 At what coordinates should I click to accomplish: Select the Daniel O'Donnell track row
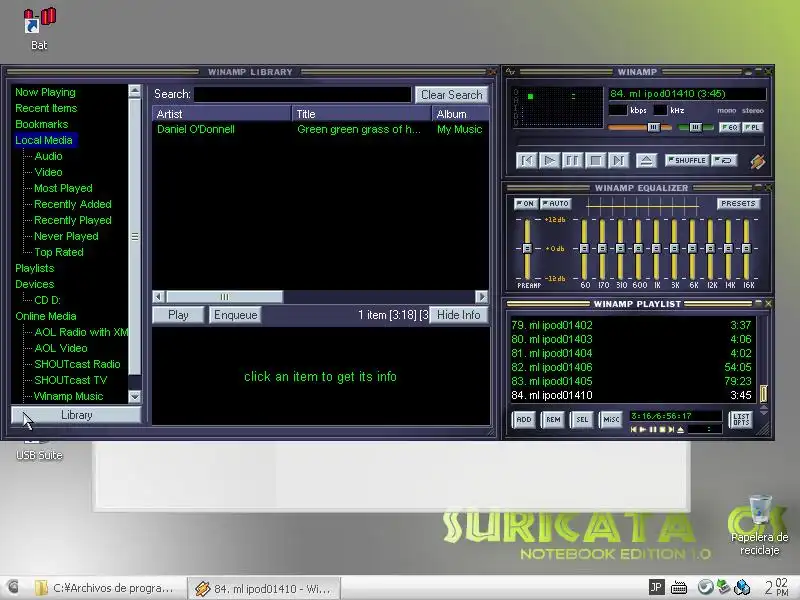coord(320,130)
